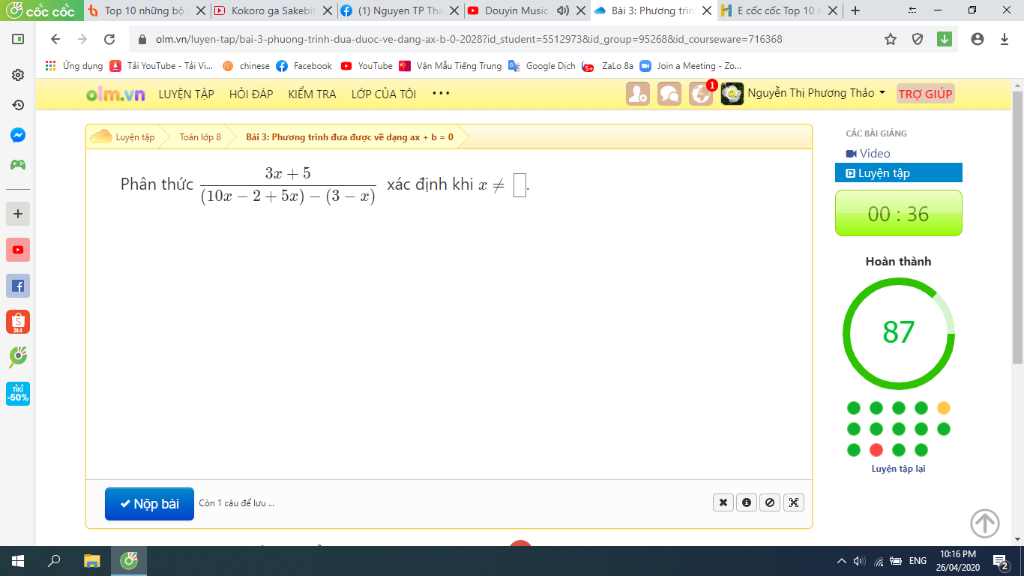Open the Windows notification center
The image size is (1024, 576).
(x=1000, y=561)
